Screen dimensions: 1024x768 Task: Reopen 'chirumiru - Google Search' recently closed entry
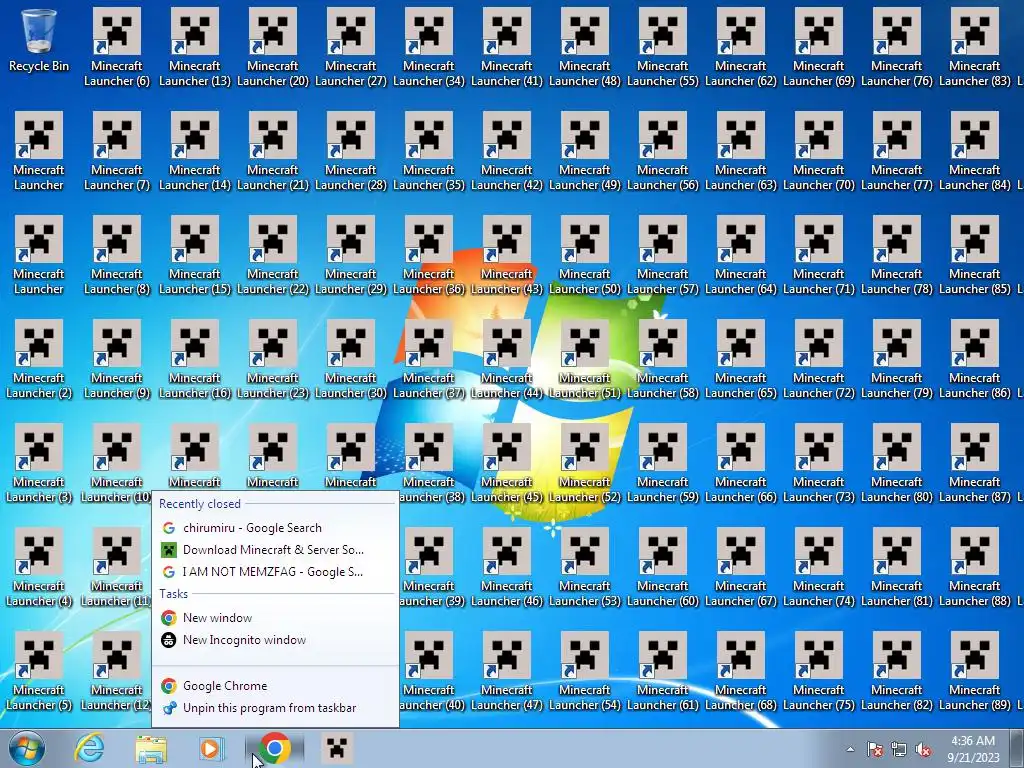pos(275,528)
